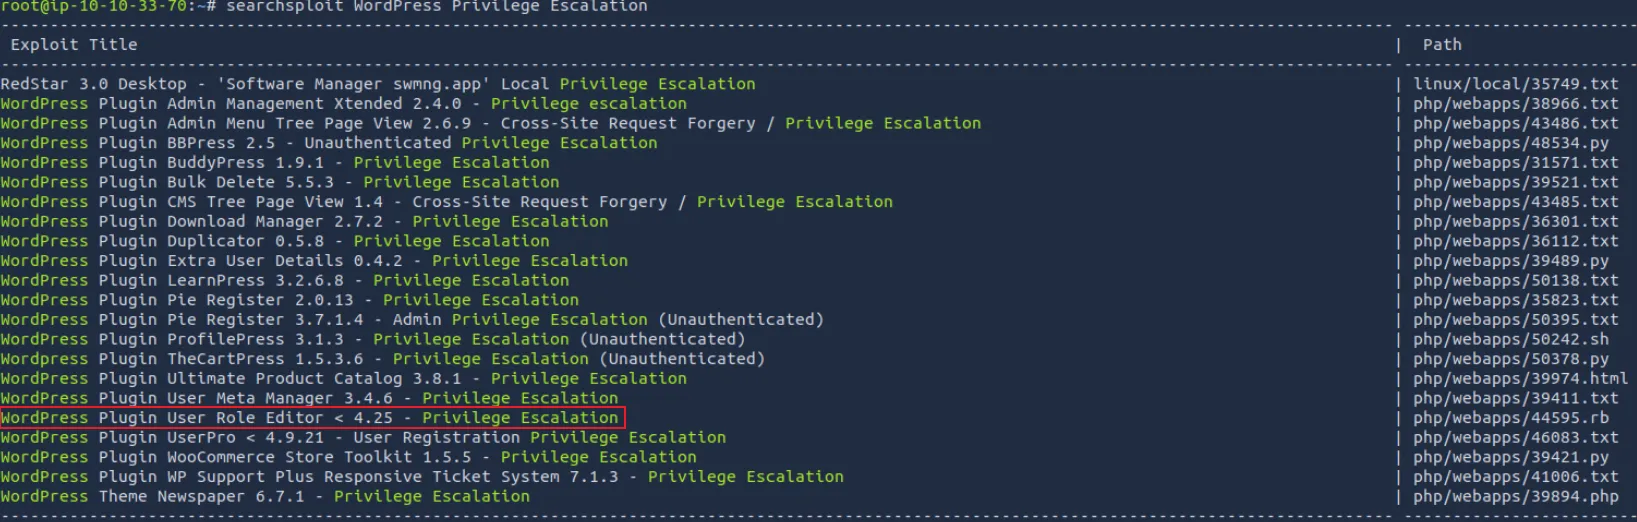1637x522 pixels.
Task: Click the searchsploit command at the prompt
Action: 436,7
